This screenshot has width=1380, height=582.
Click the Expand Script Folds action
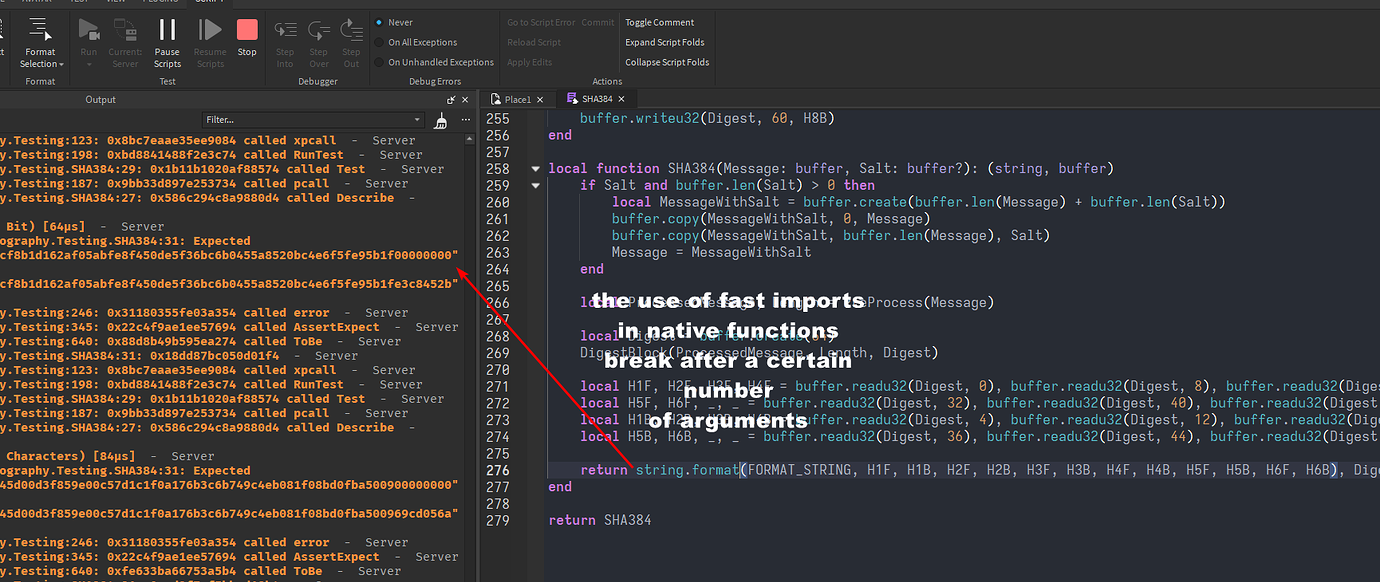coord(665,41)
